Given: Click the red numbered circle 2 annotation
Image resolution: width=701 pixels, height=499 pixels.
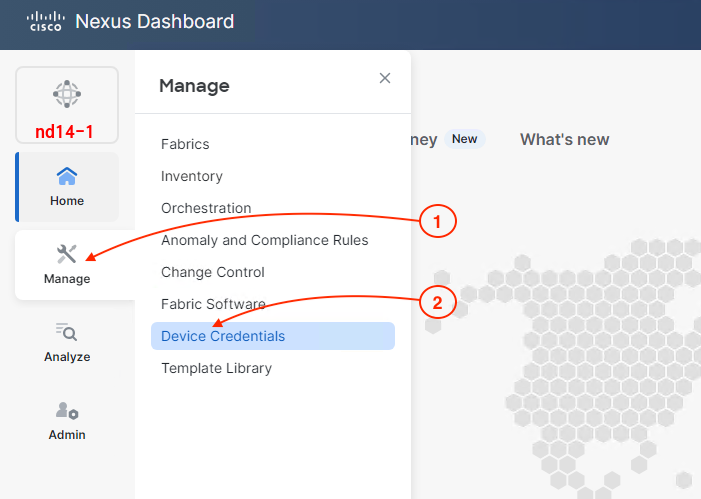Looking at the screenshot, I should point(437,299).
